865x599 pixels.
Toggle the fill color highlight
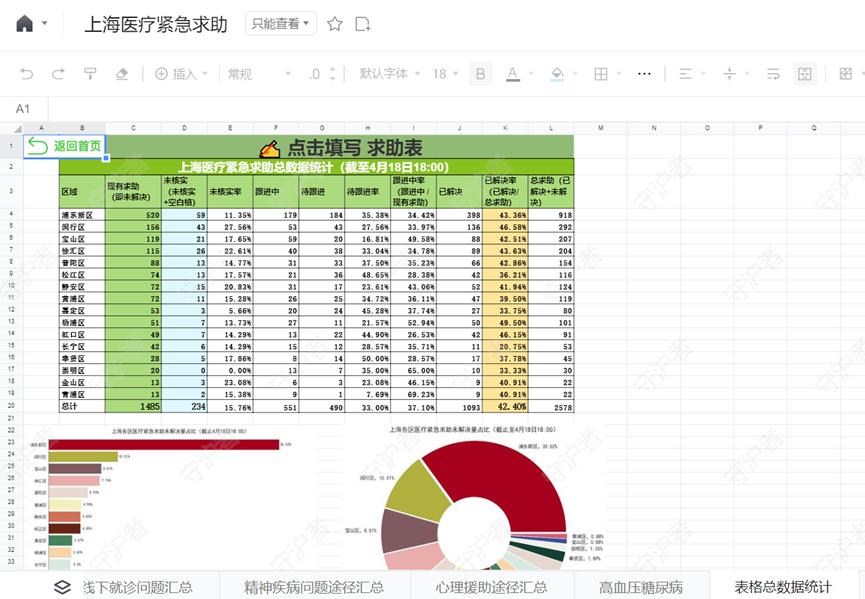point(557,73)
